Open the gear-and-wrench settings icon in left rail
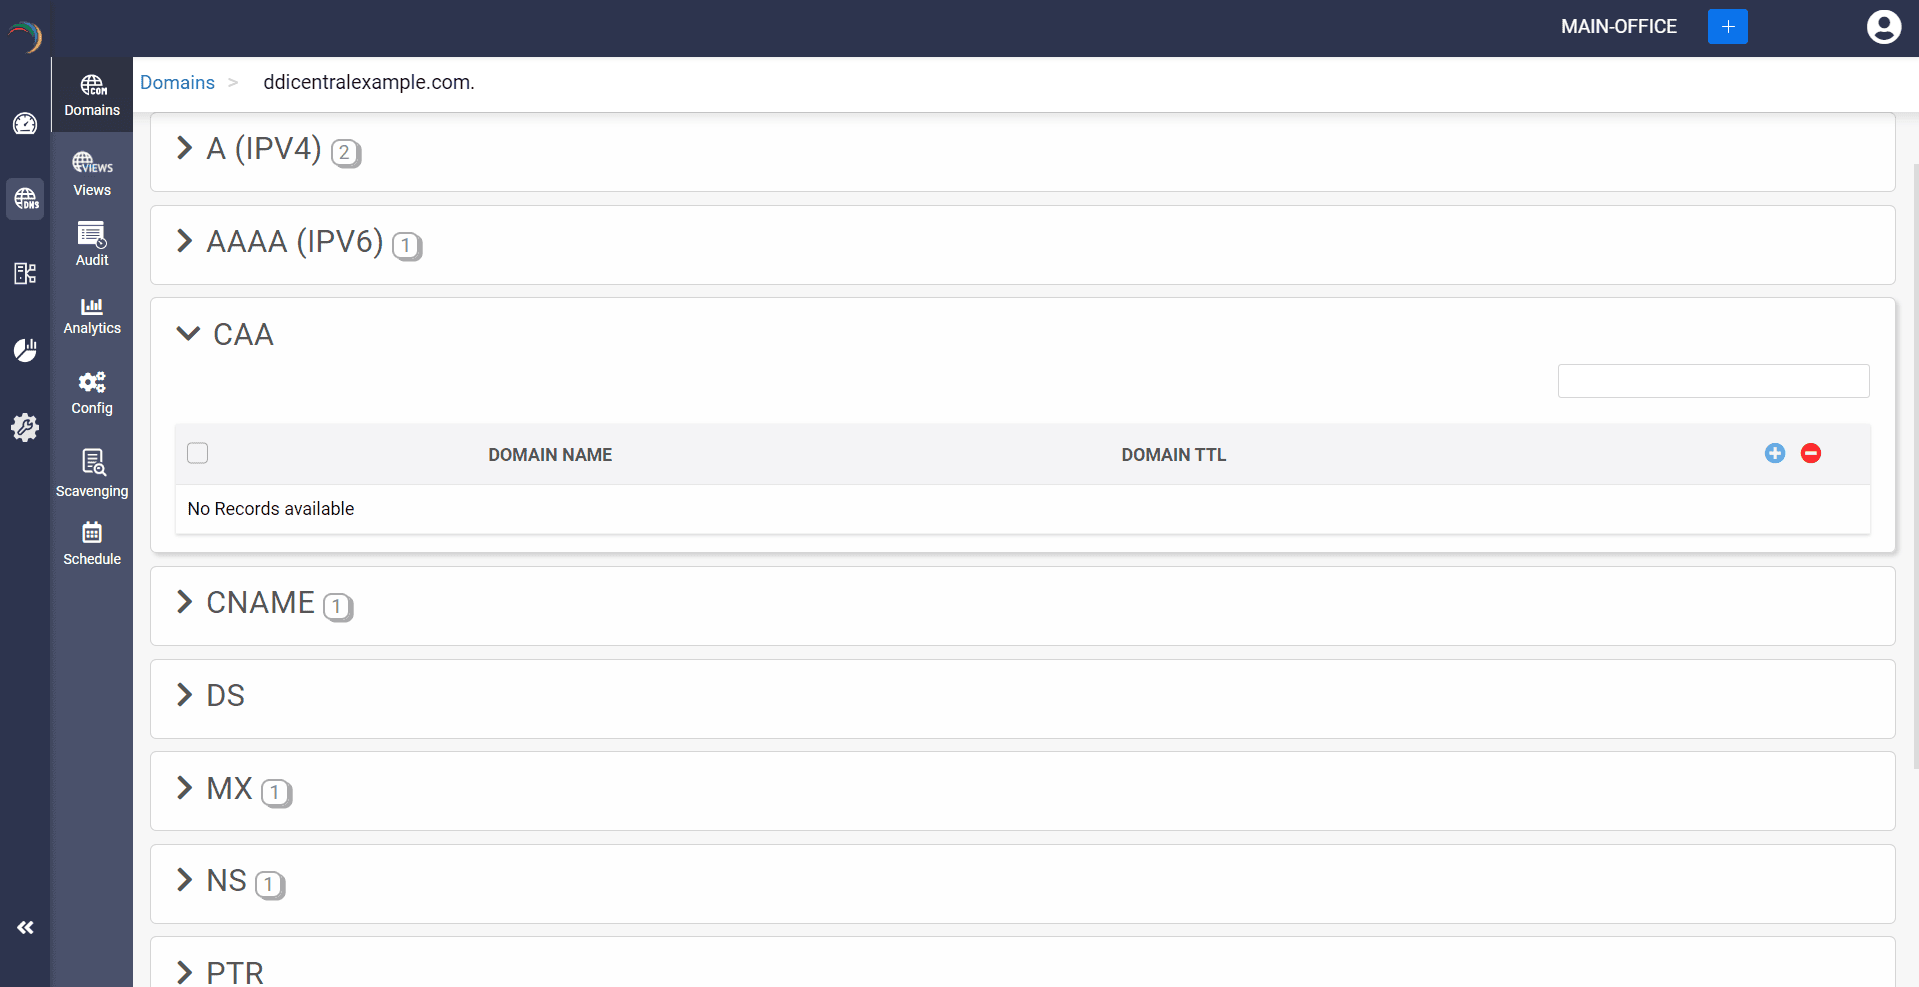 (x=25, y=428)
